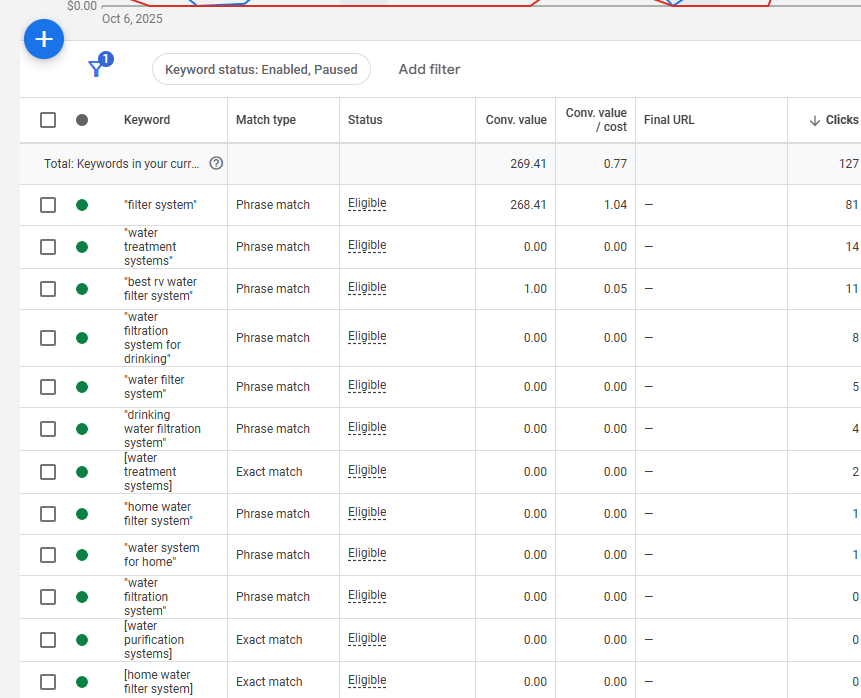The height and width of the screenshot is (698, 861).
Task: Click Conv. value / cost 0.05
Action: click(x=615, y=289)
